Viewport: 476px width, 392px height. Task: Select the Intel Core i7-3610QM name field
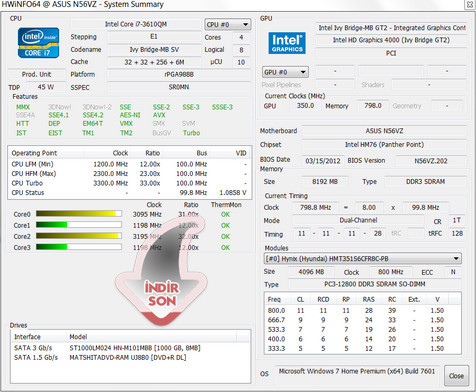pos(136,24)
